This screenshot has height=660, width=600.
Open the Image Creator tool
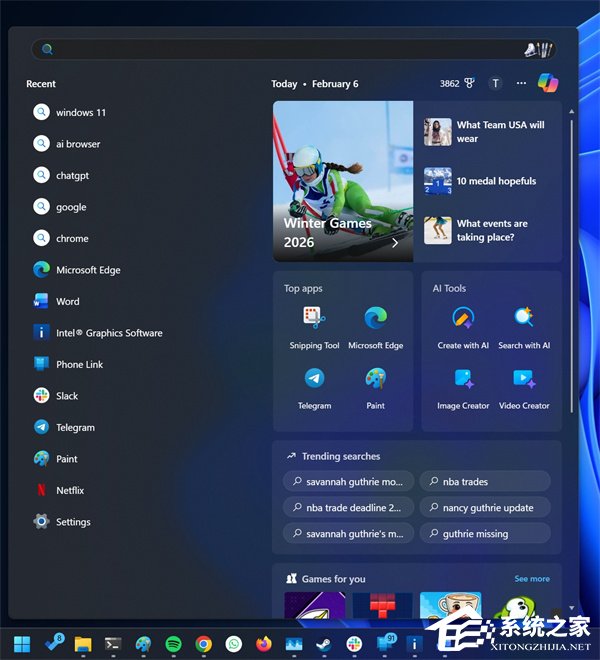click(463, 389)
